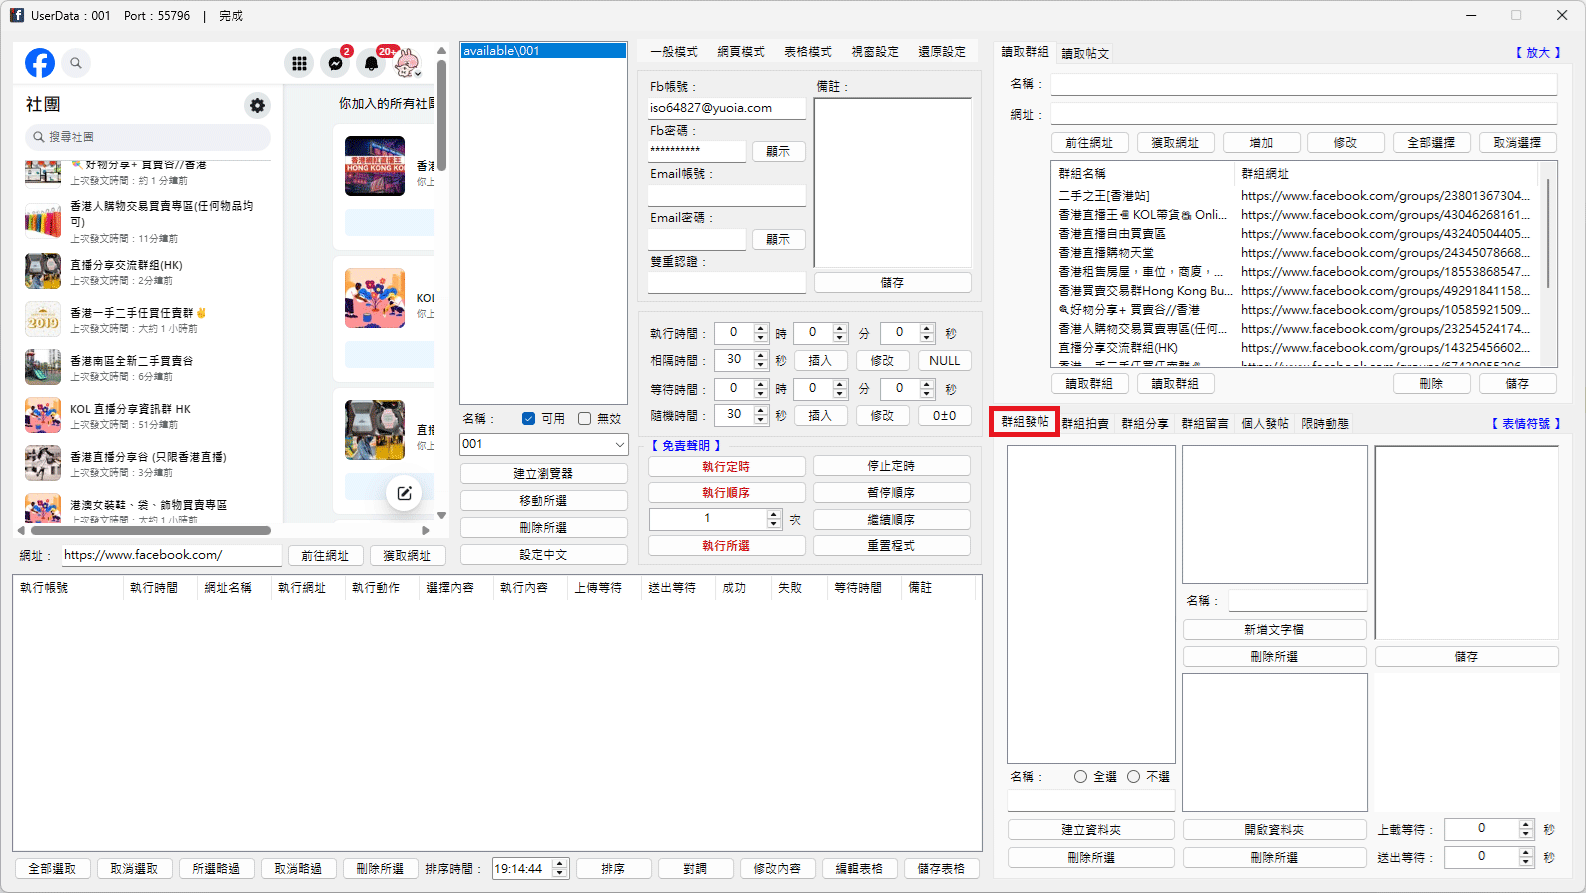
Task: Open the 【免責聲明】 disclaimer link
Action: (686, 446)
